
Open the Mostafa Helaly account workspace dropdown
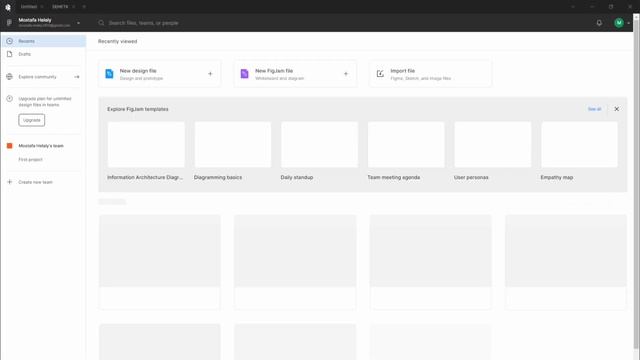pyautogui.click(x=78, y=23)
